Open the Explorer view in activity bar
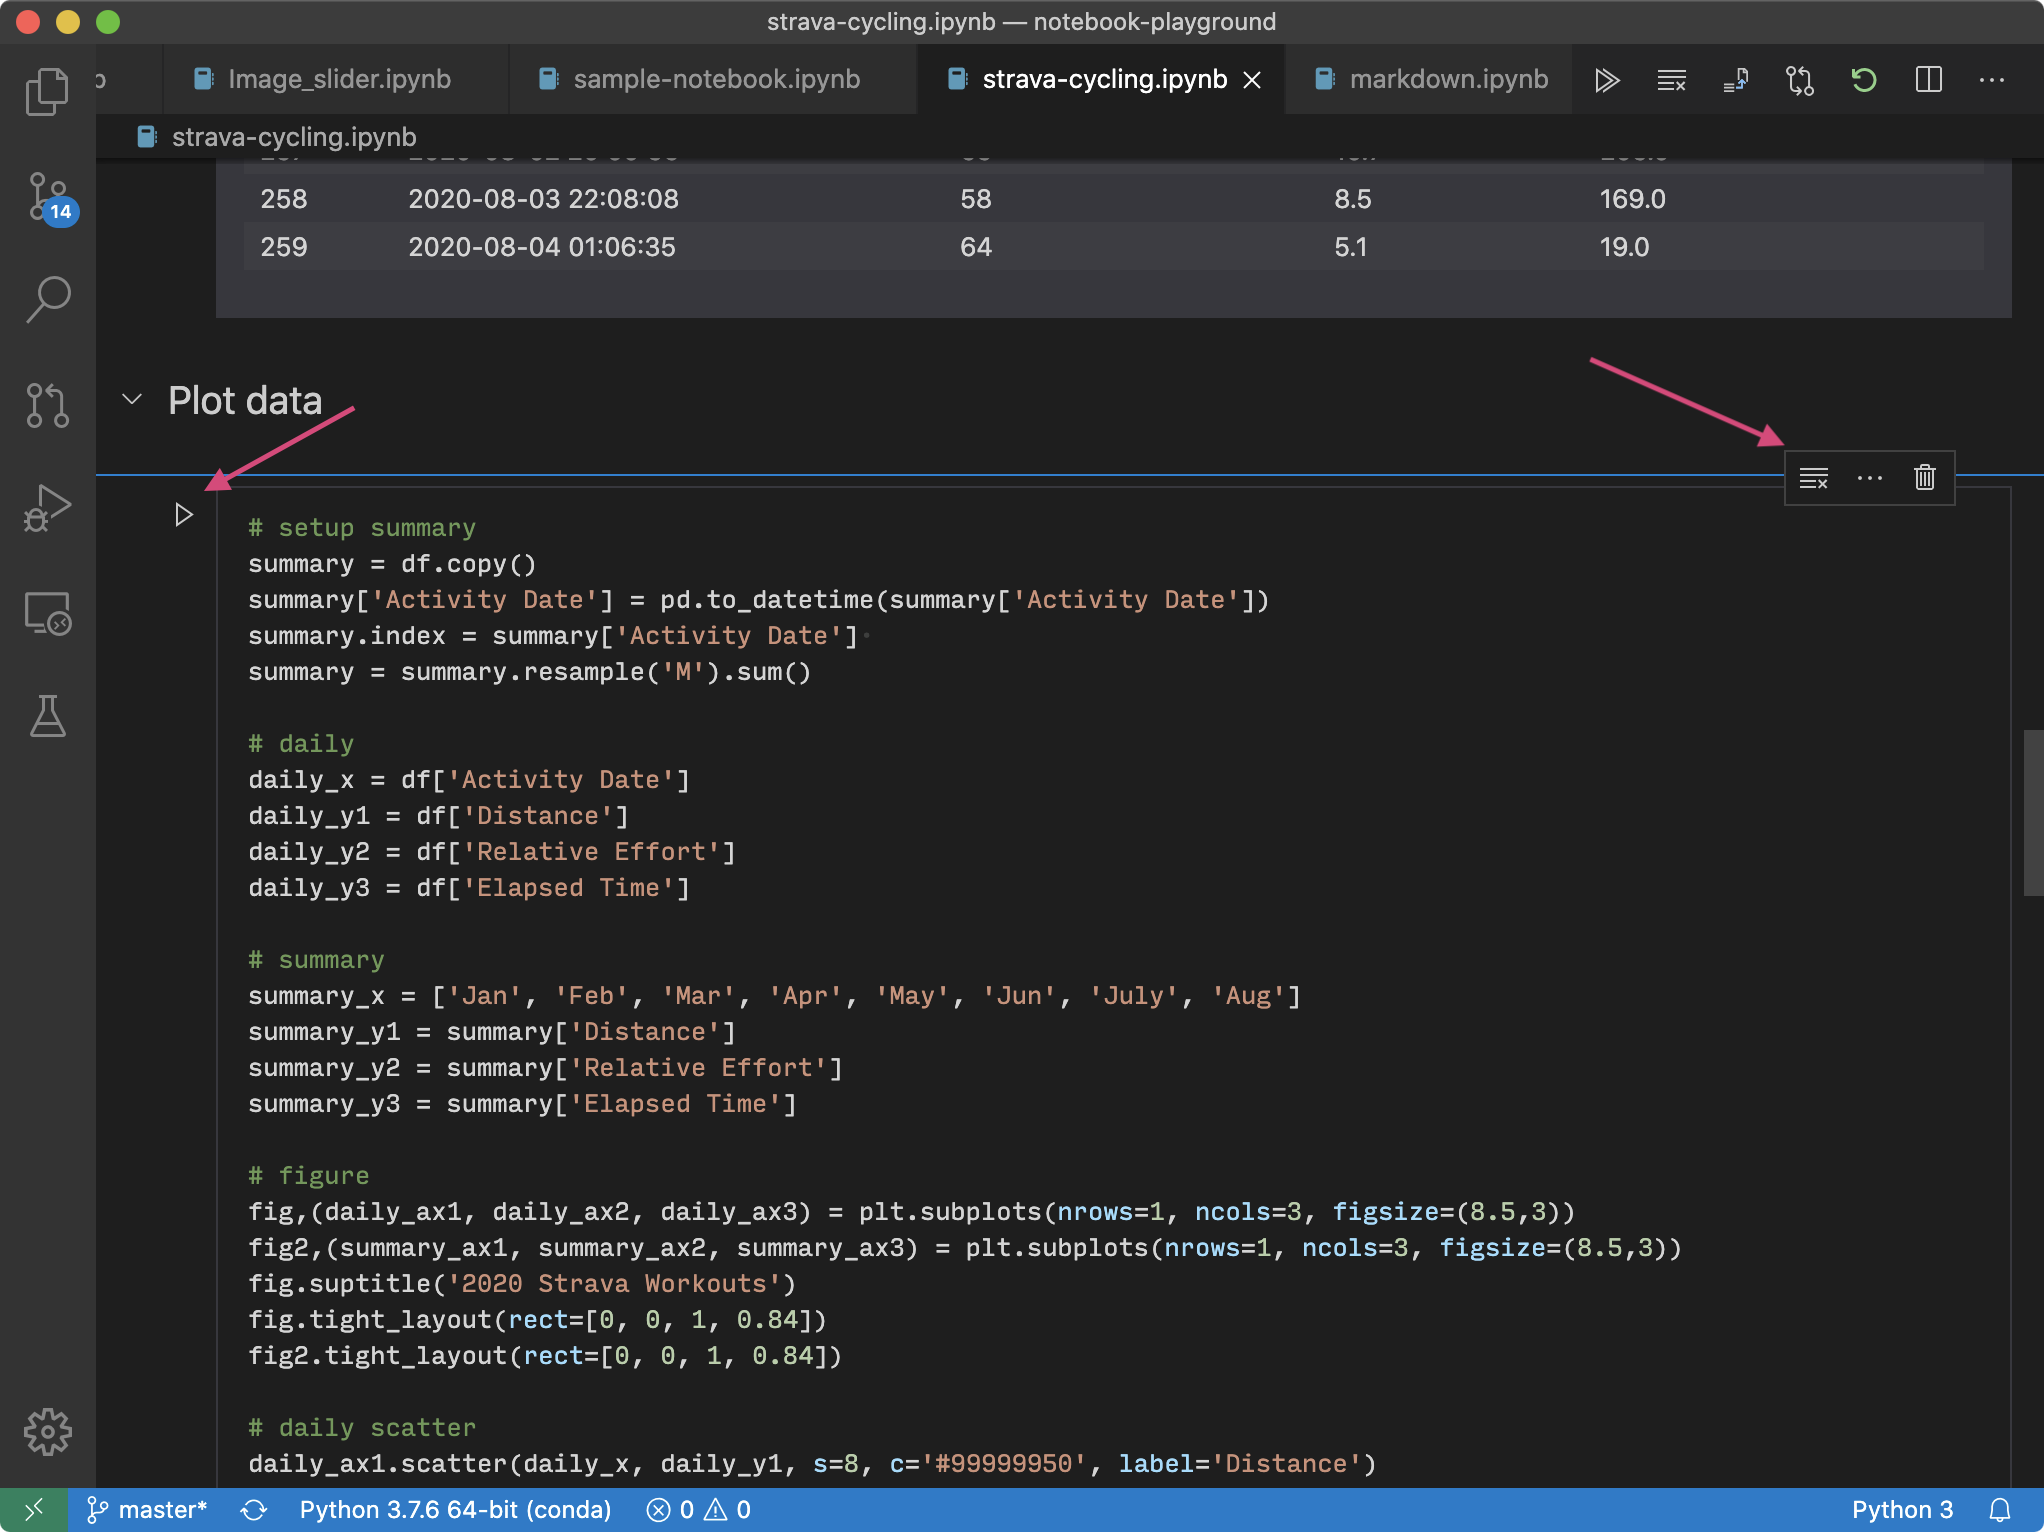The width and height of the screenshot is (2044, 1532). click(47, 92)
